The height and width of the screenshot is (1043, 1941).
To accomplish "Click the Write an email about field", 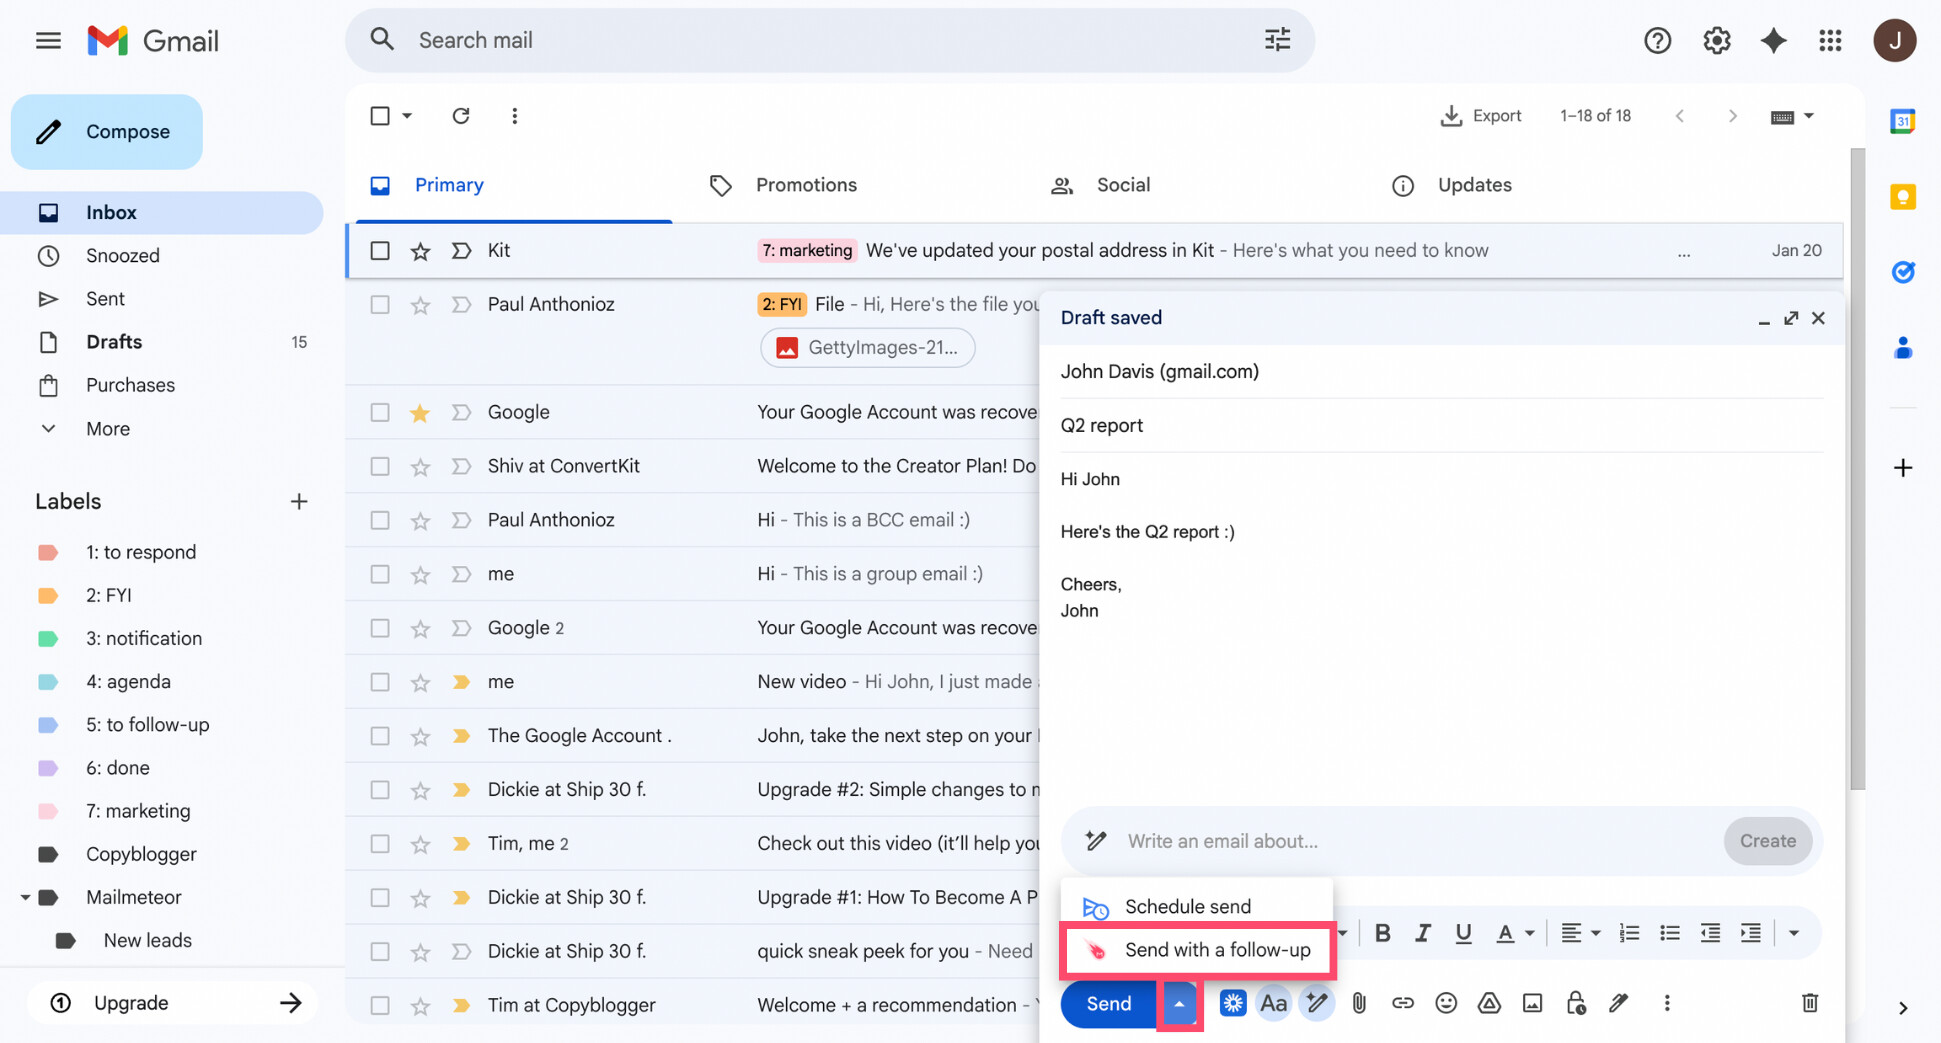I will click(x=1300, y=841).
